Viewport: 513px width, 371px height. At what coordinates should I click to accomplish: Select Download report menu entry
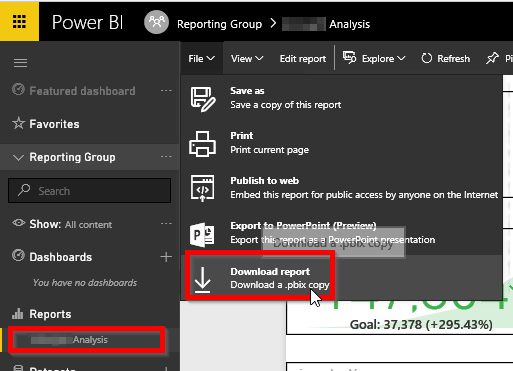342,278
